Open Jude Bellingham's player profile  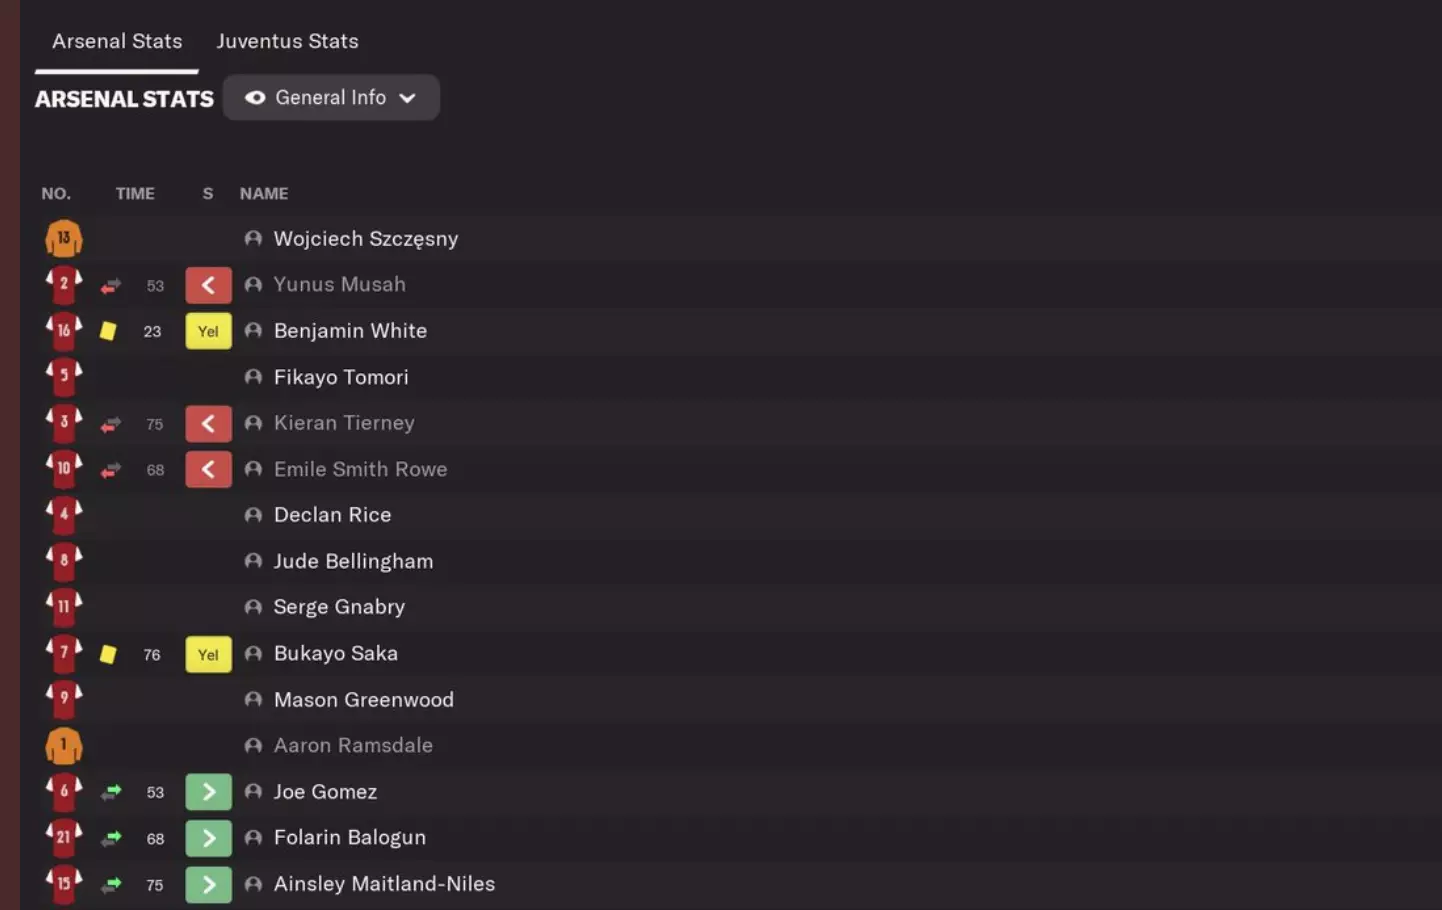pos(353,561)
